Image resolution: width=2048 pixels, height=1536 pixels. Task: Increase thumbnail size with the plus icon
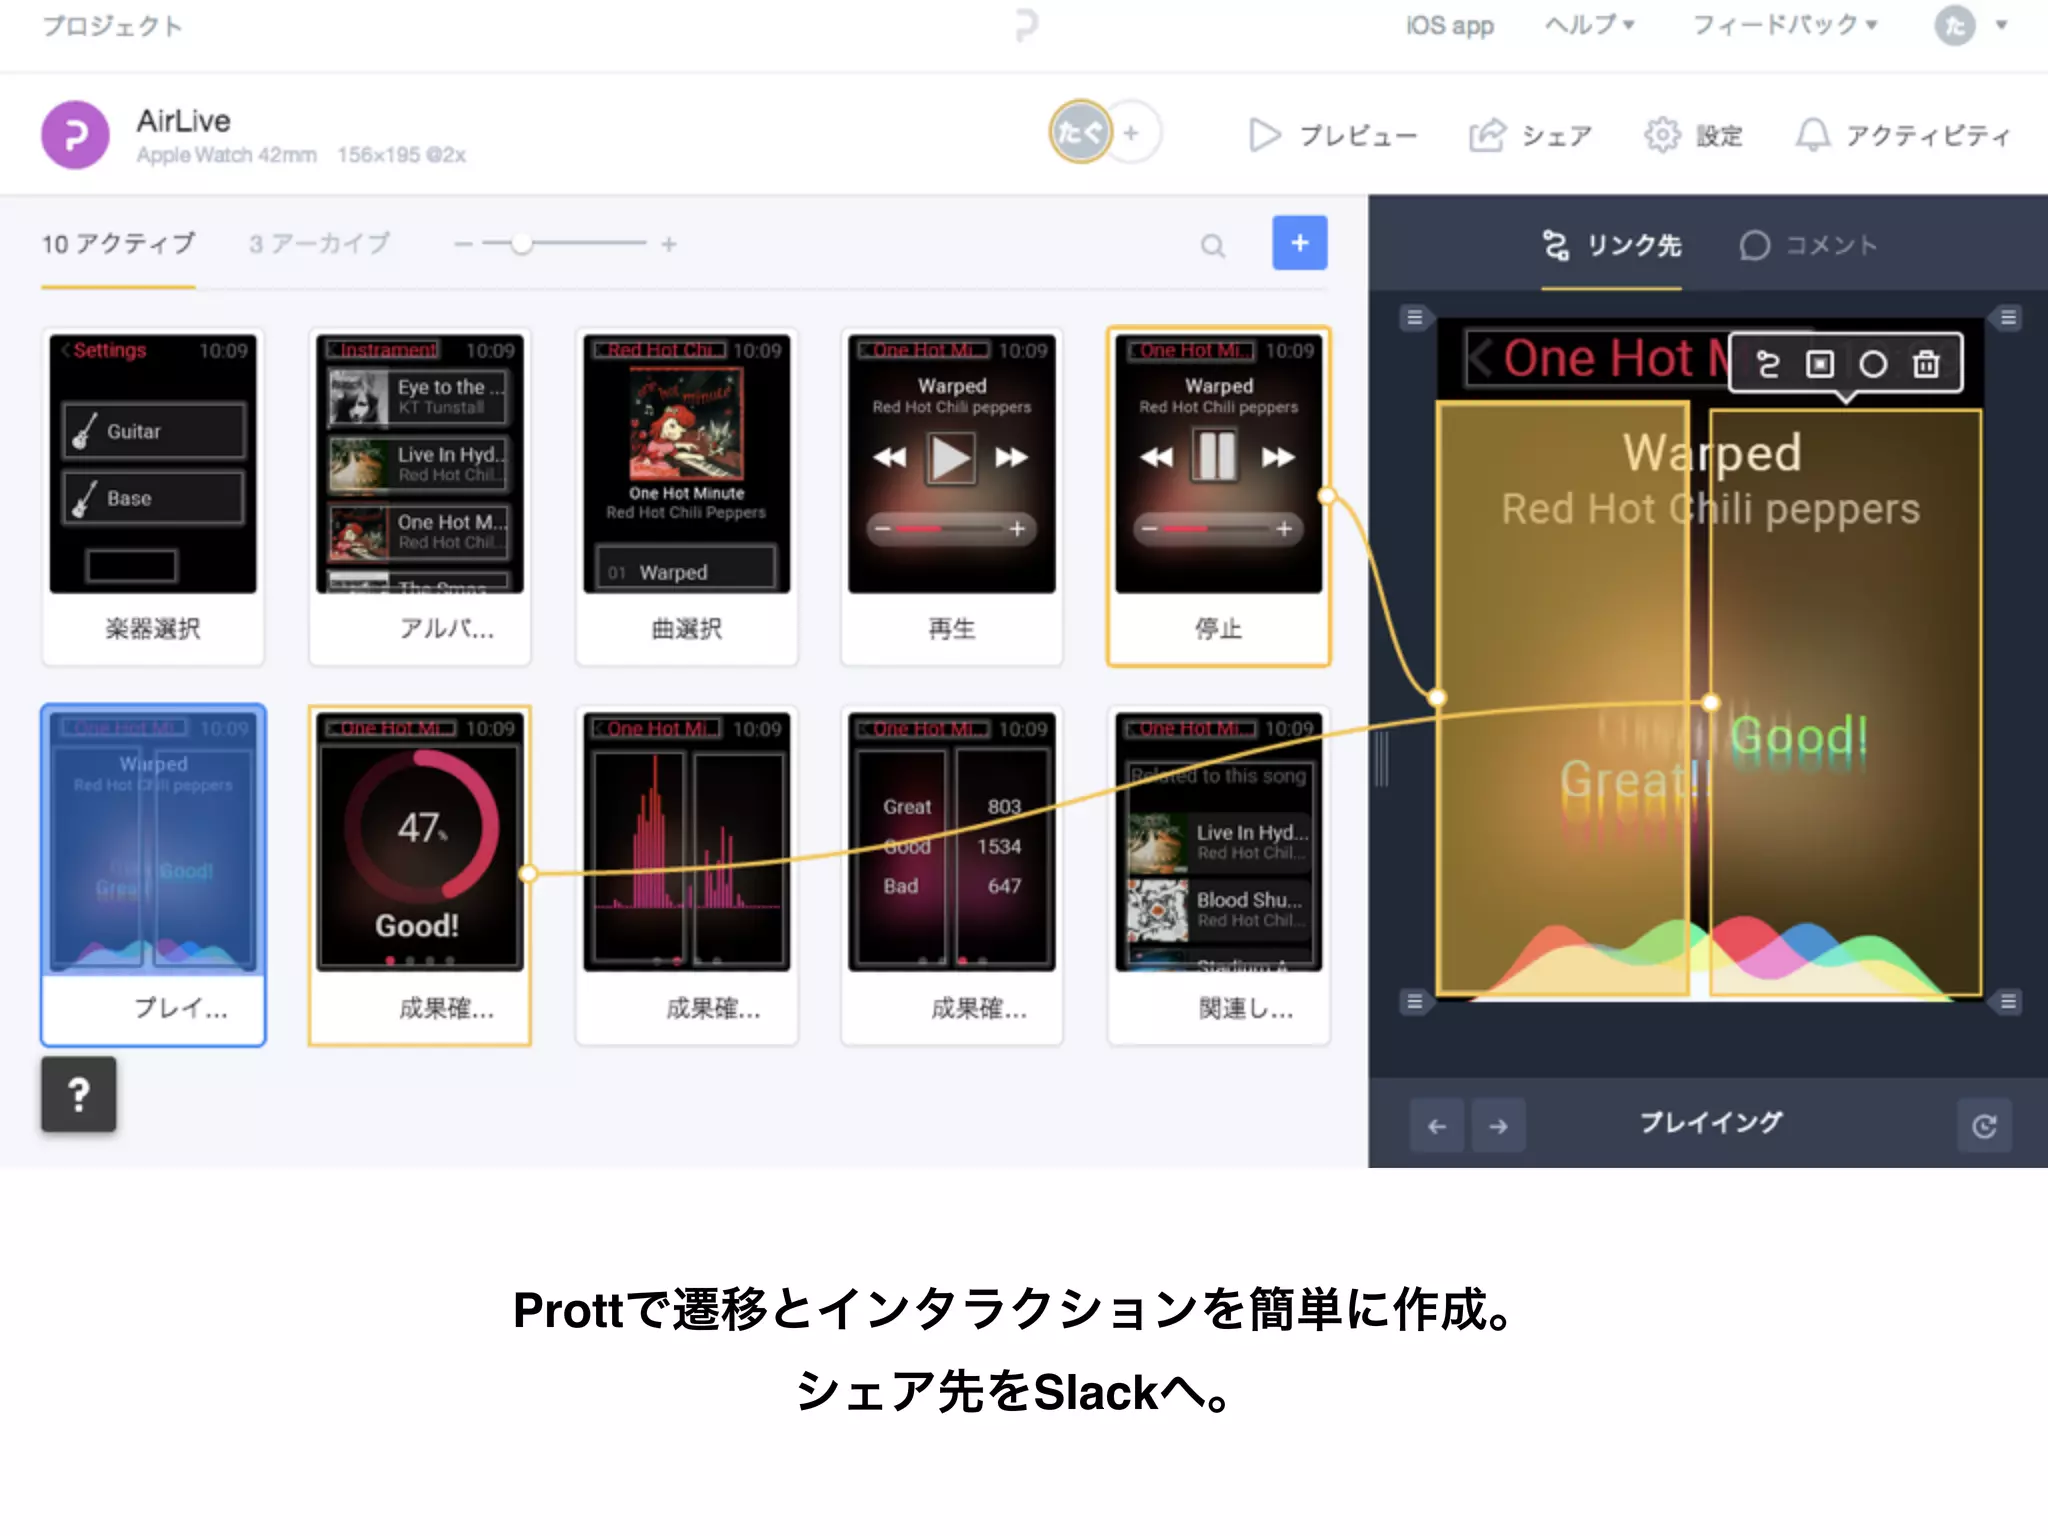click(669, 244)
